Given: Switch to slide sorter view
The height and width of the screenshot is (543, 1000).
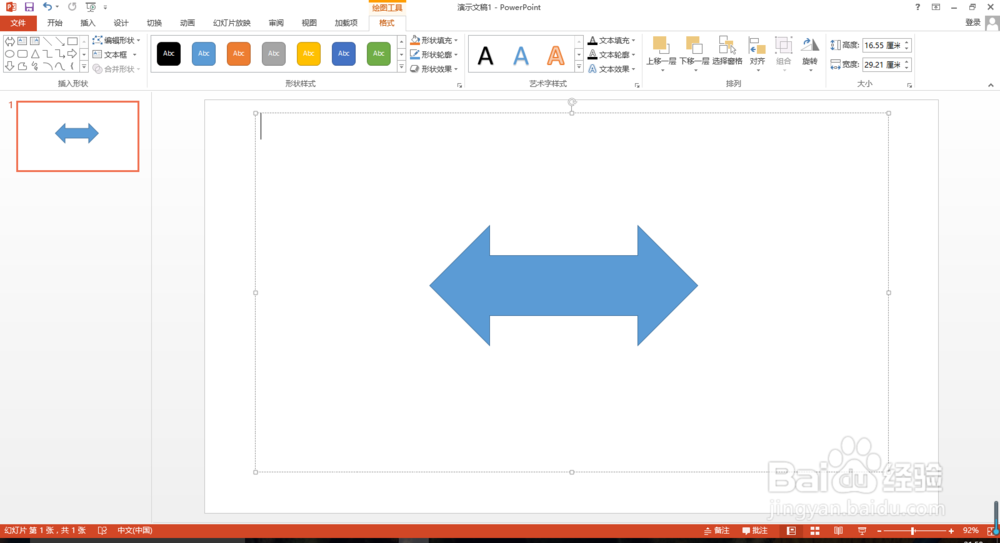Looking at the screenshot, I should click(x=815, y=531).
